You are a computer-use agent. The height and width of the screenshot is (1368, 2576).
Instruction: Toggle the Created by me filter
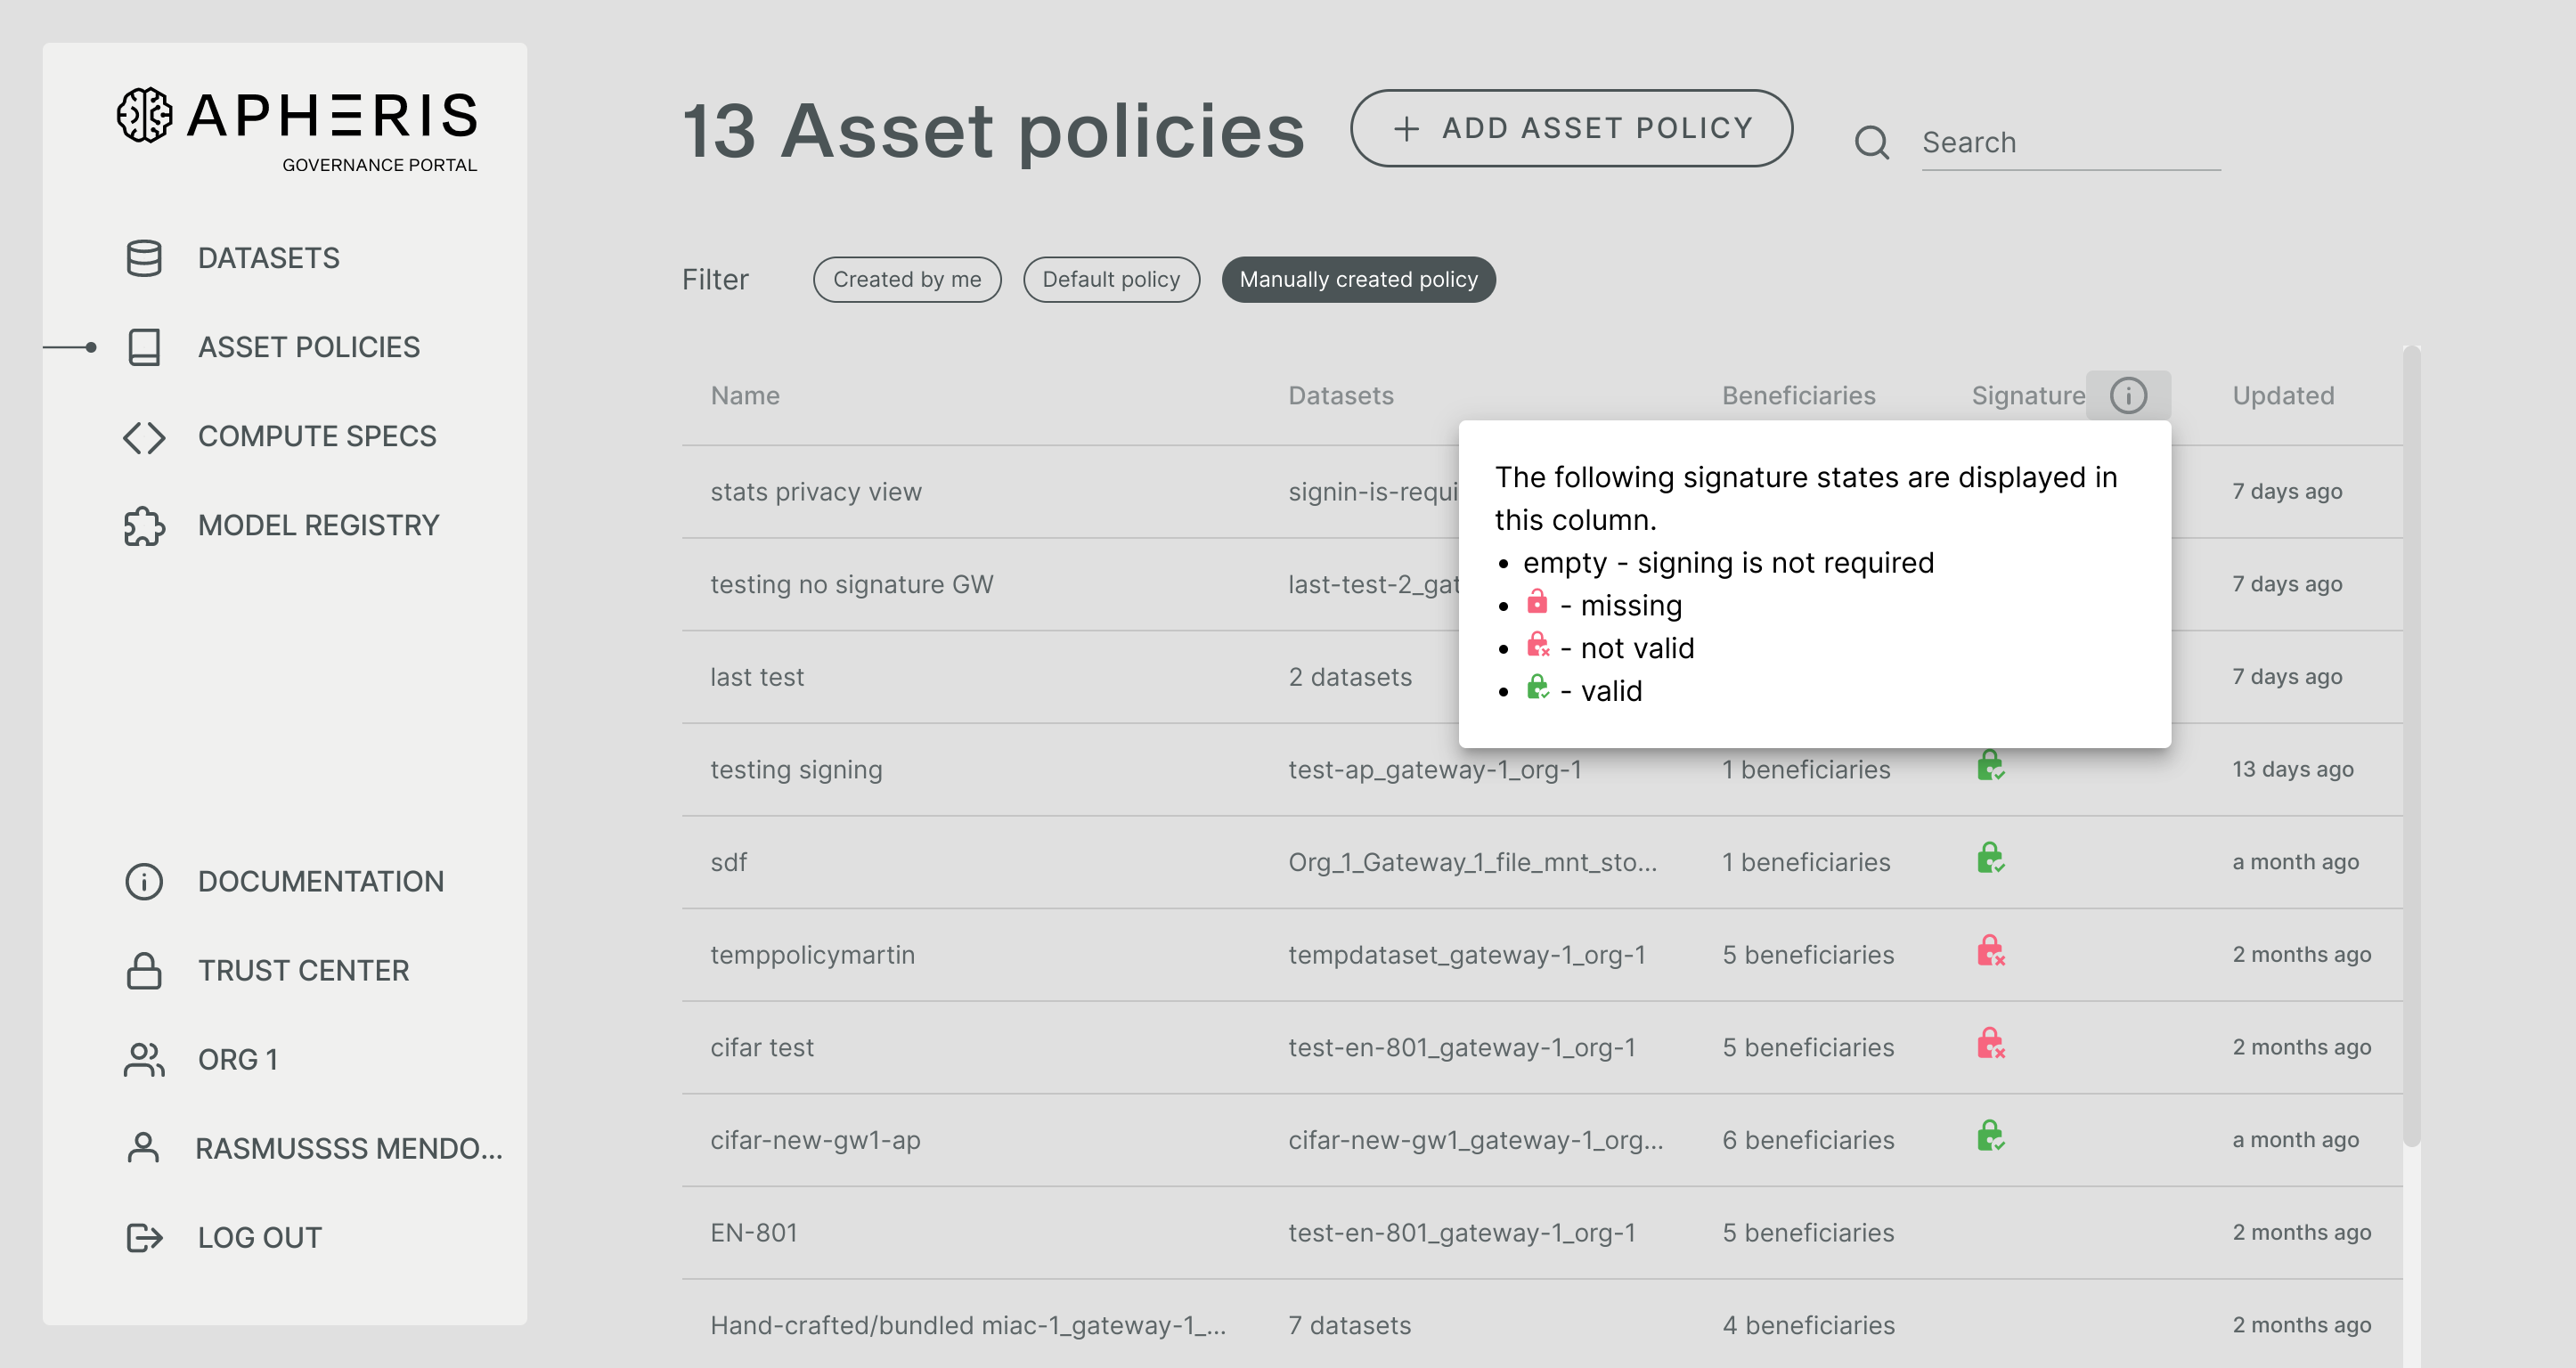(906, 279)
